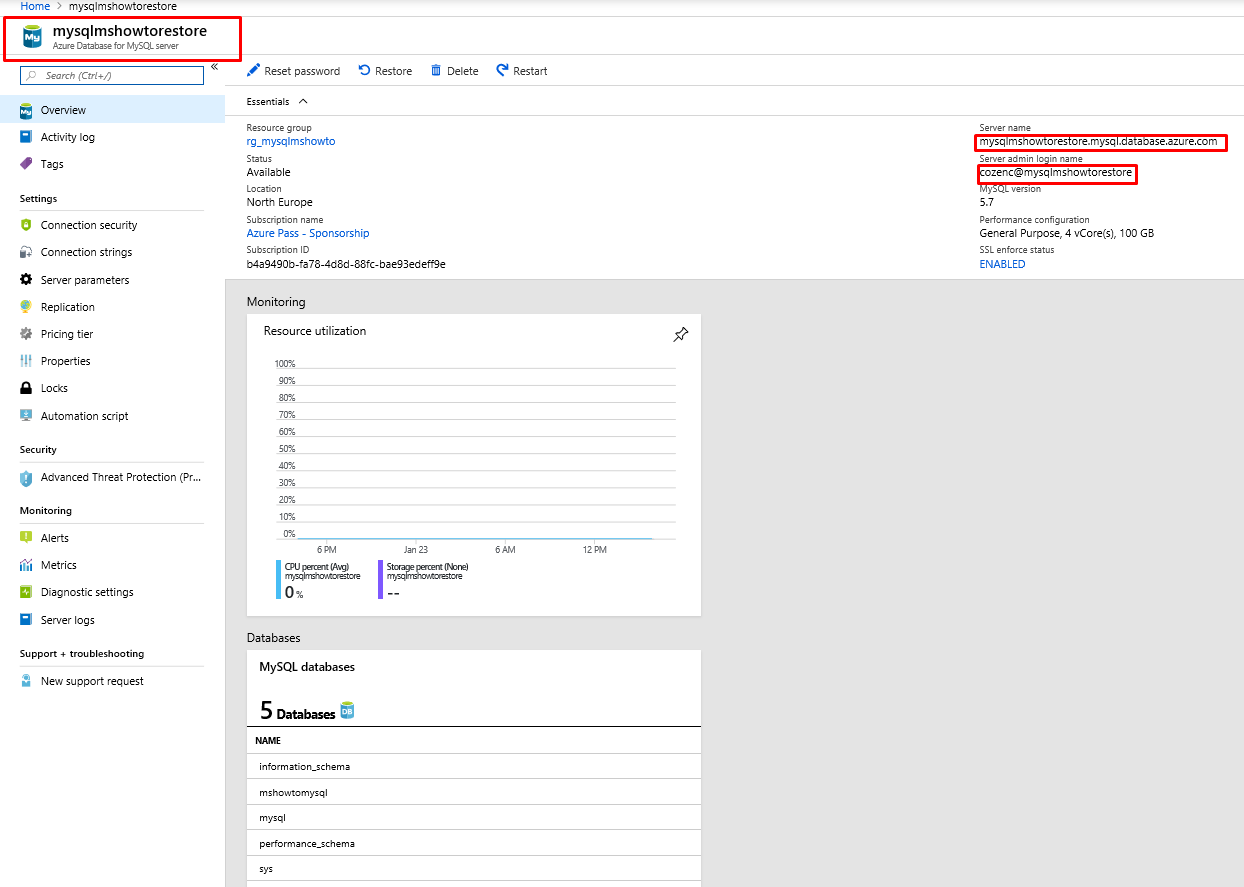Click the NAME column header
Viewport: 1244px width, 887px height.
tap(268, 741)
